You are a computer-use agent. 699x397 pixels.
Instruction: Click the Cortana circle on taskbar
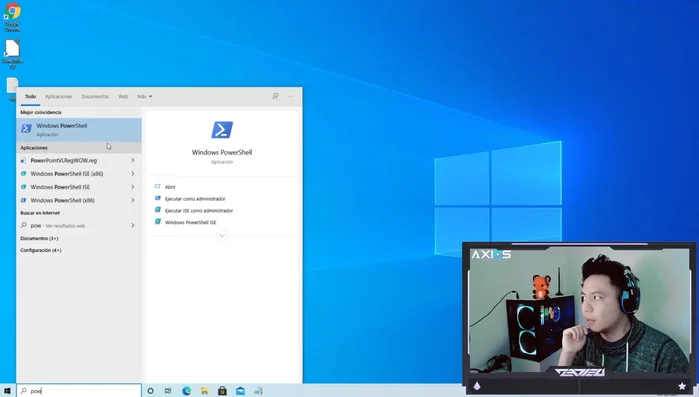click(150, 391)
